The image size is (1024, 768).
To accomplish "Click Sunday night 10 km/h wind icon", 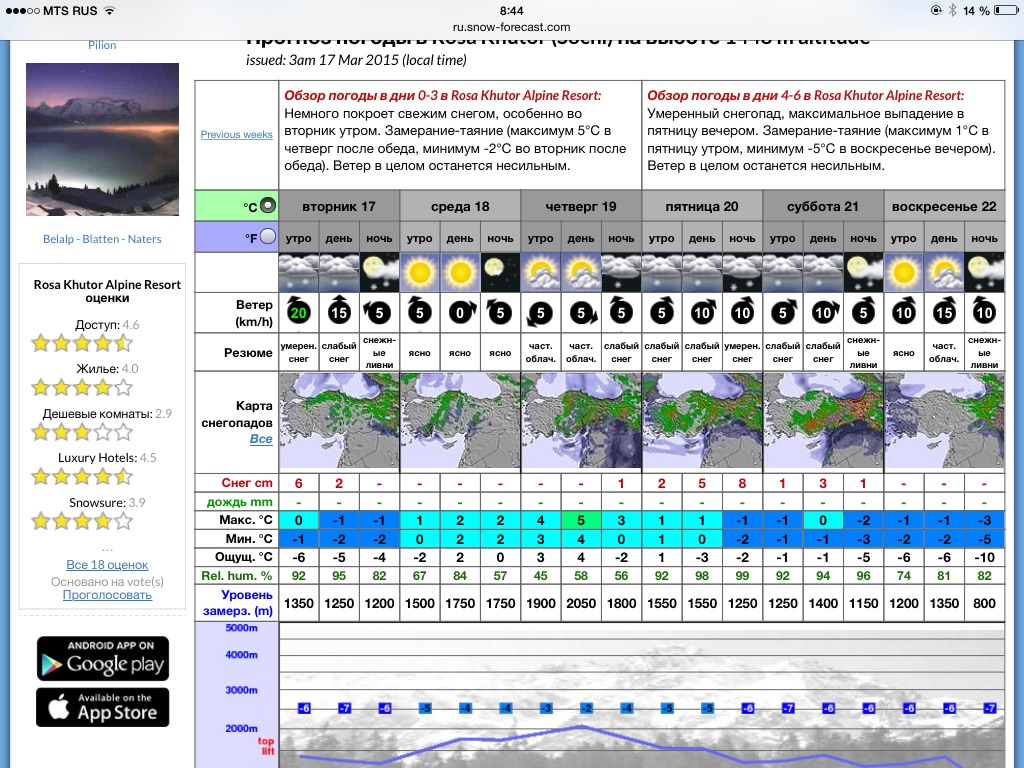I will coord(984,312).
